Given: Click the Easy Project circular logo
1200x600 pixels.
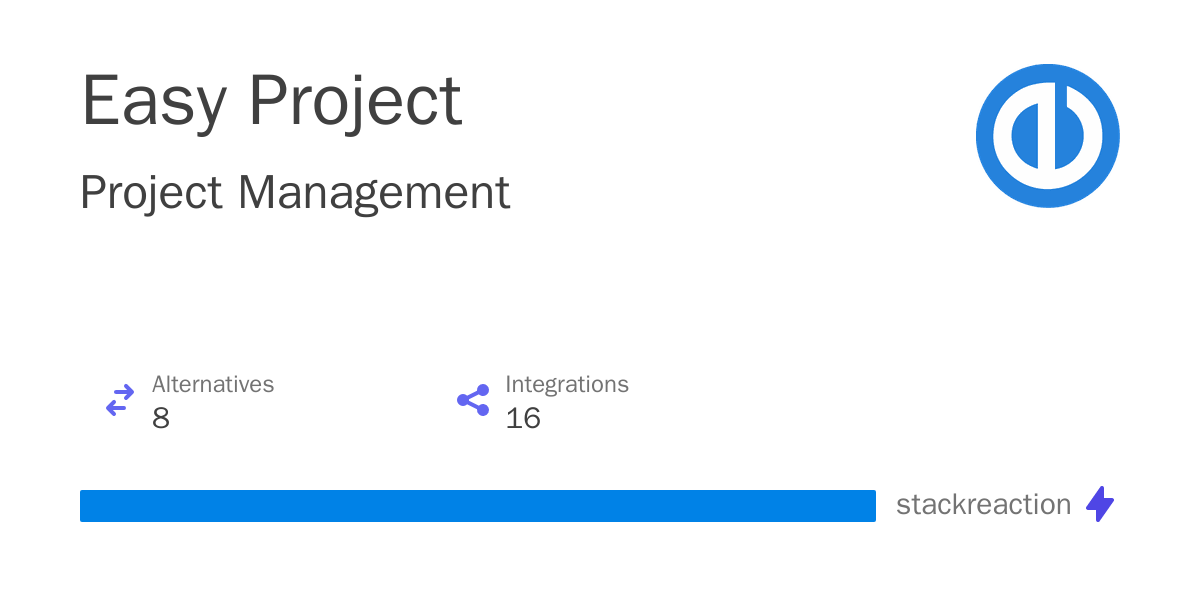Looking at the screenshot, I should click(x=1048, y=136).
